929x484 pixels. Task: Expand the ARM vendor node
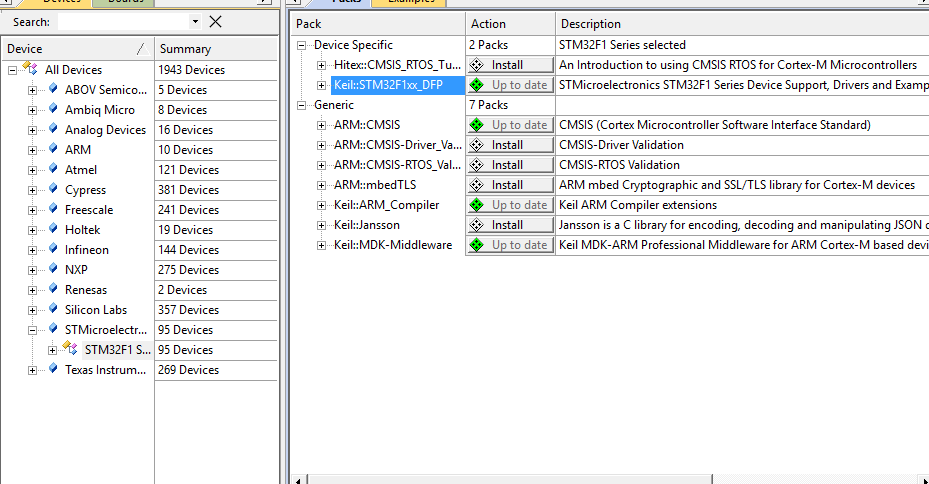(33, 150)
